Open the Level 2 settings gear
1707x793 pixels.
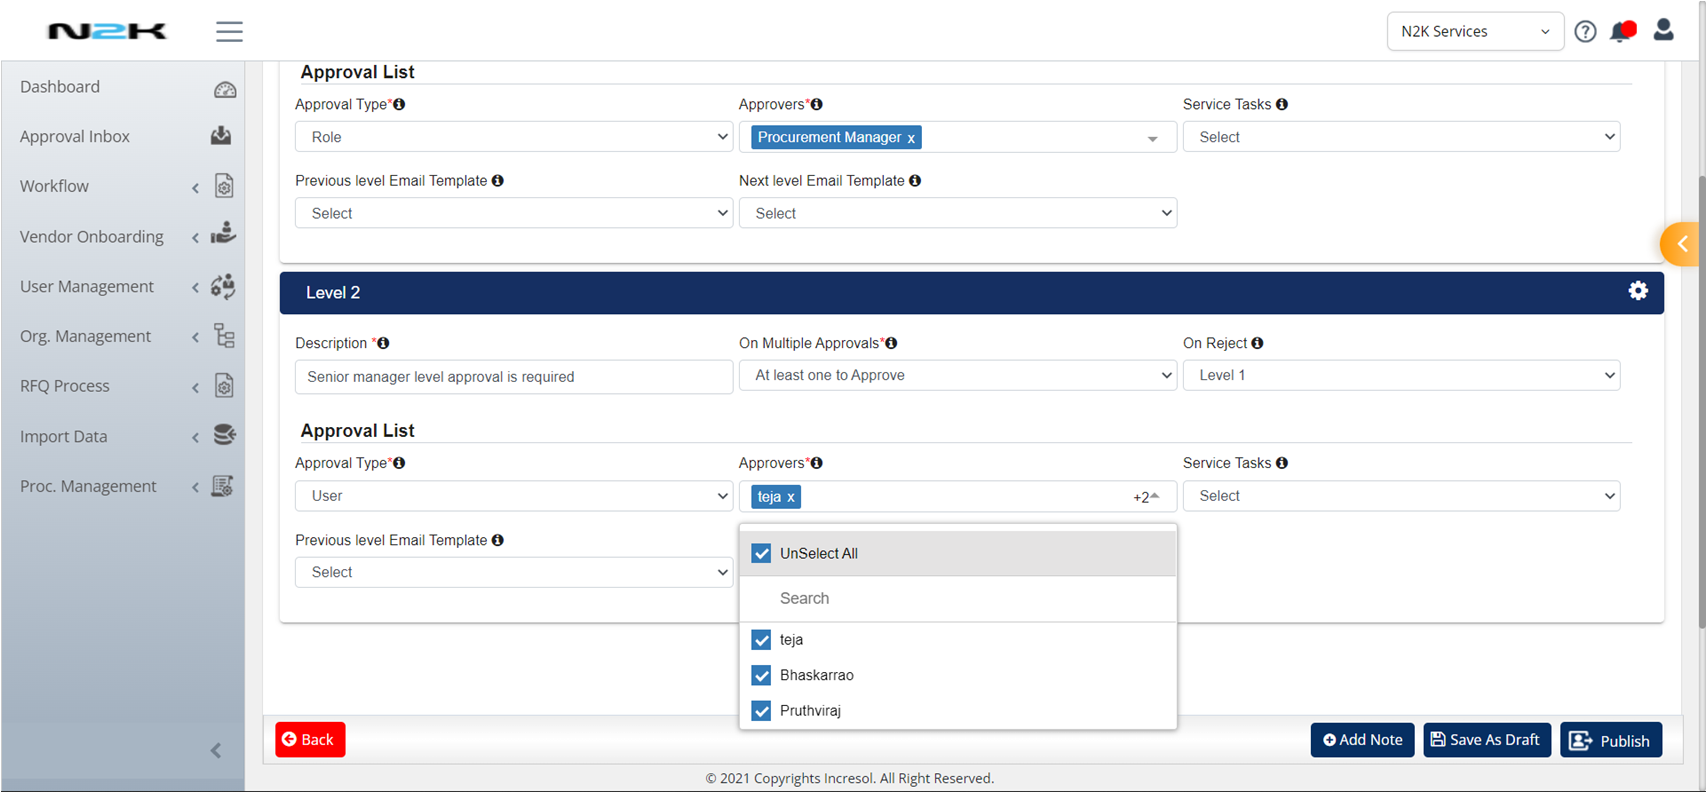1638,291
